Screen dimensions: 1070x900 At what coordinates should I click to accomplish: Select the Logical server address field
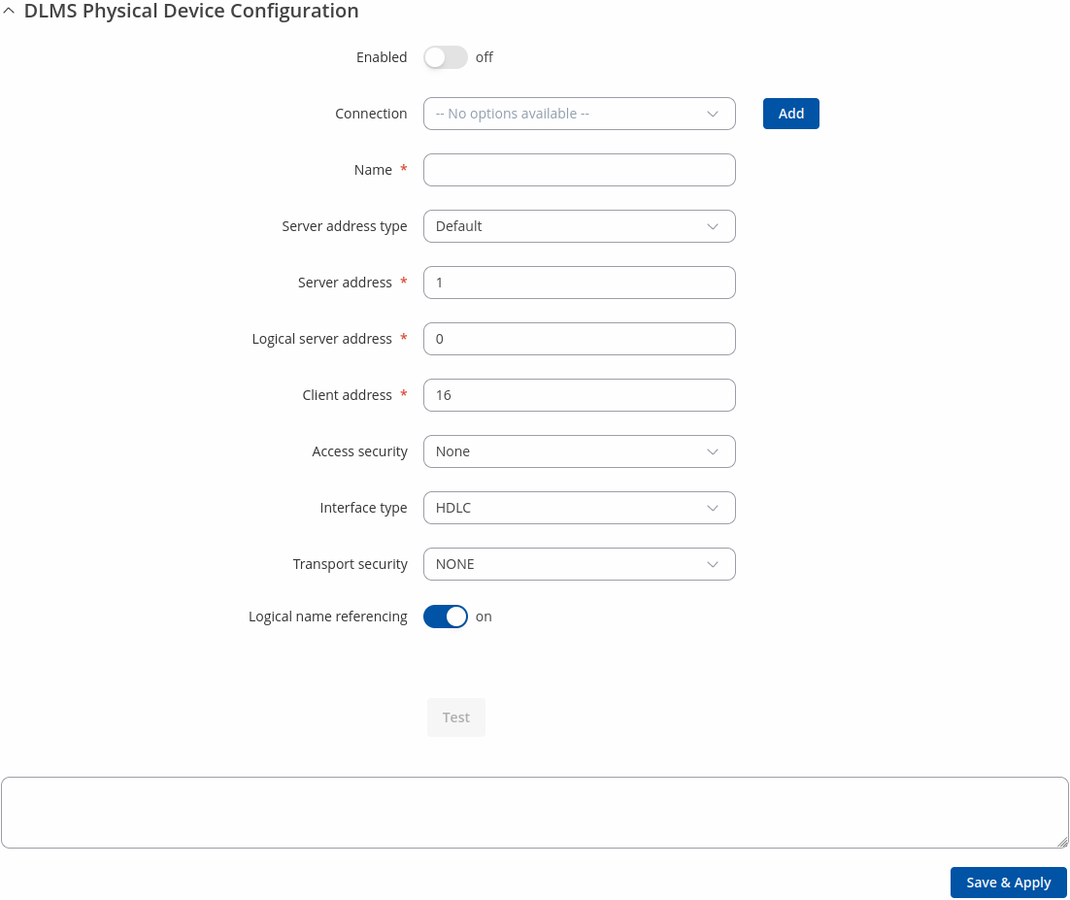579,338
